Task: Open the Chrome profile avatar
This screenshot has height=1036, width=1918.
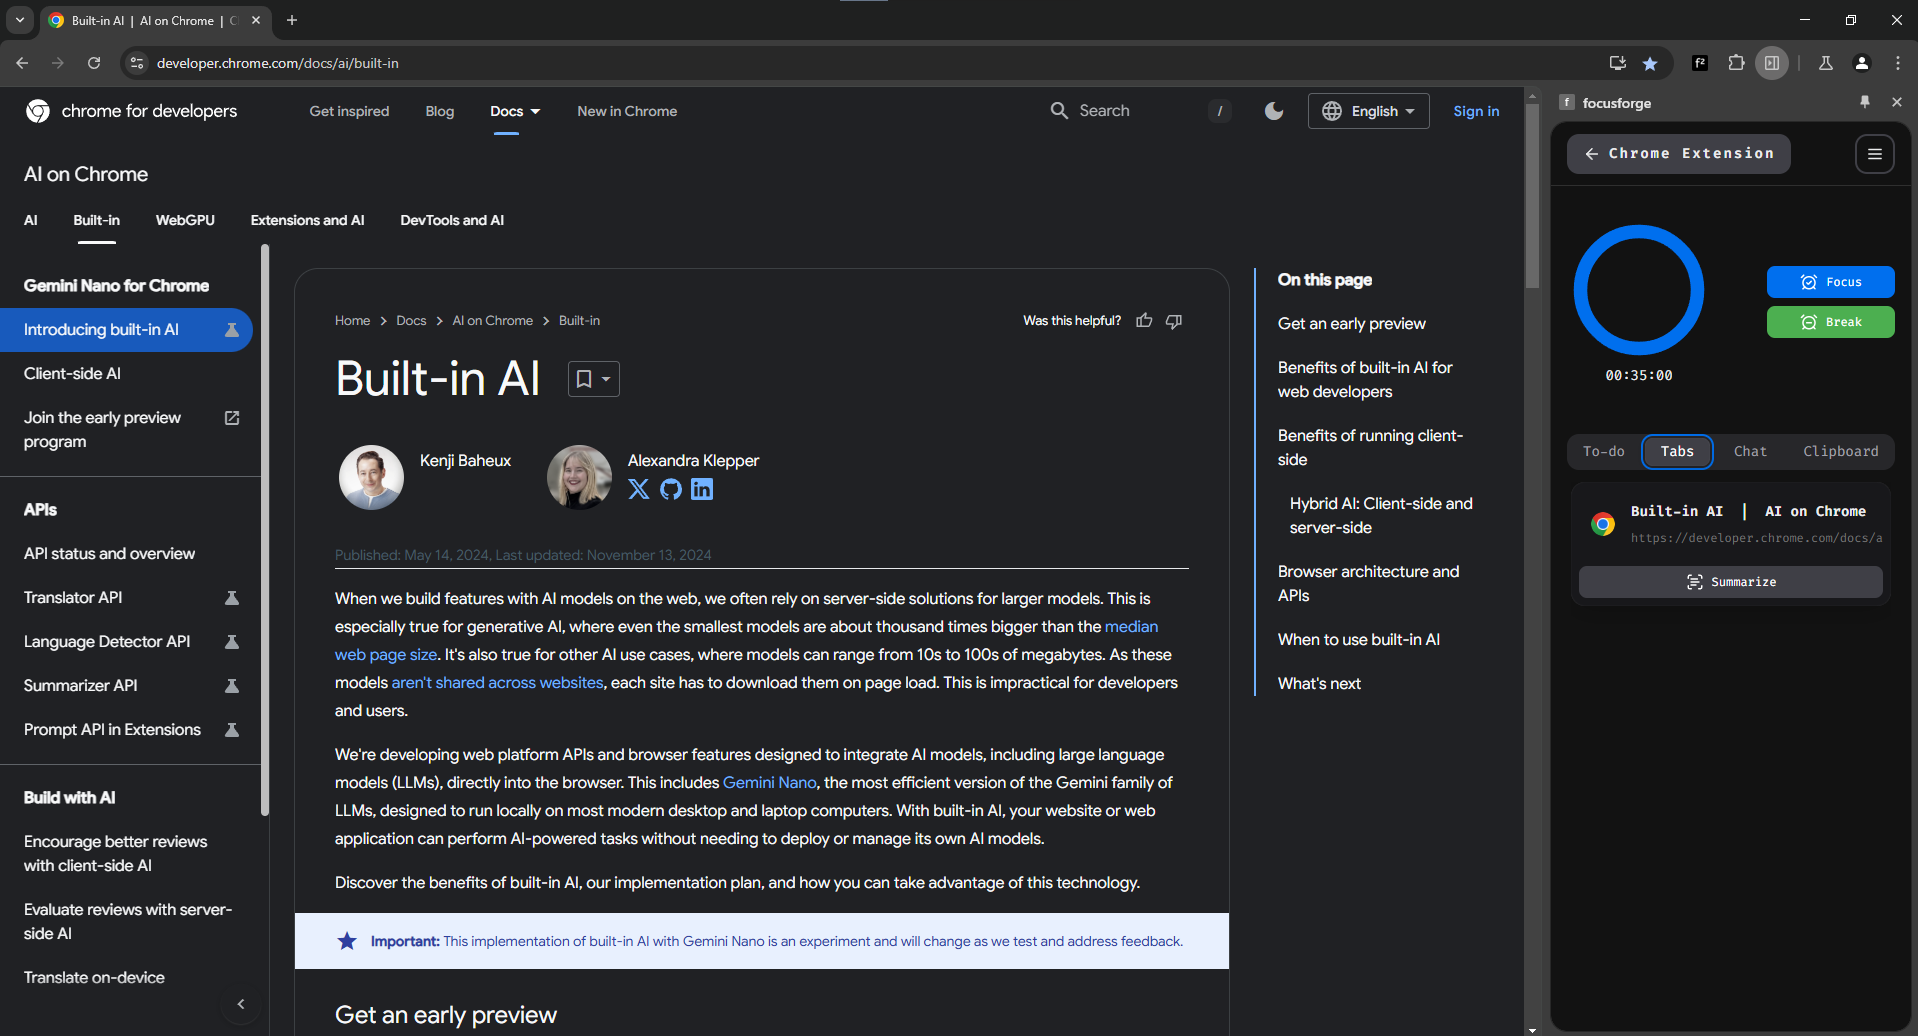Action: pyautogui.click(x=1862, y=63)
